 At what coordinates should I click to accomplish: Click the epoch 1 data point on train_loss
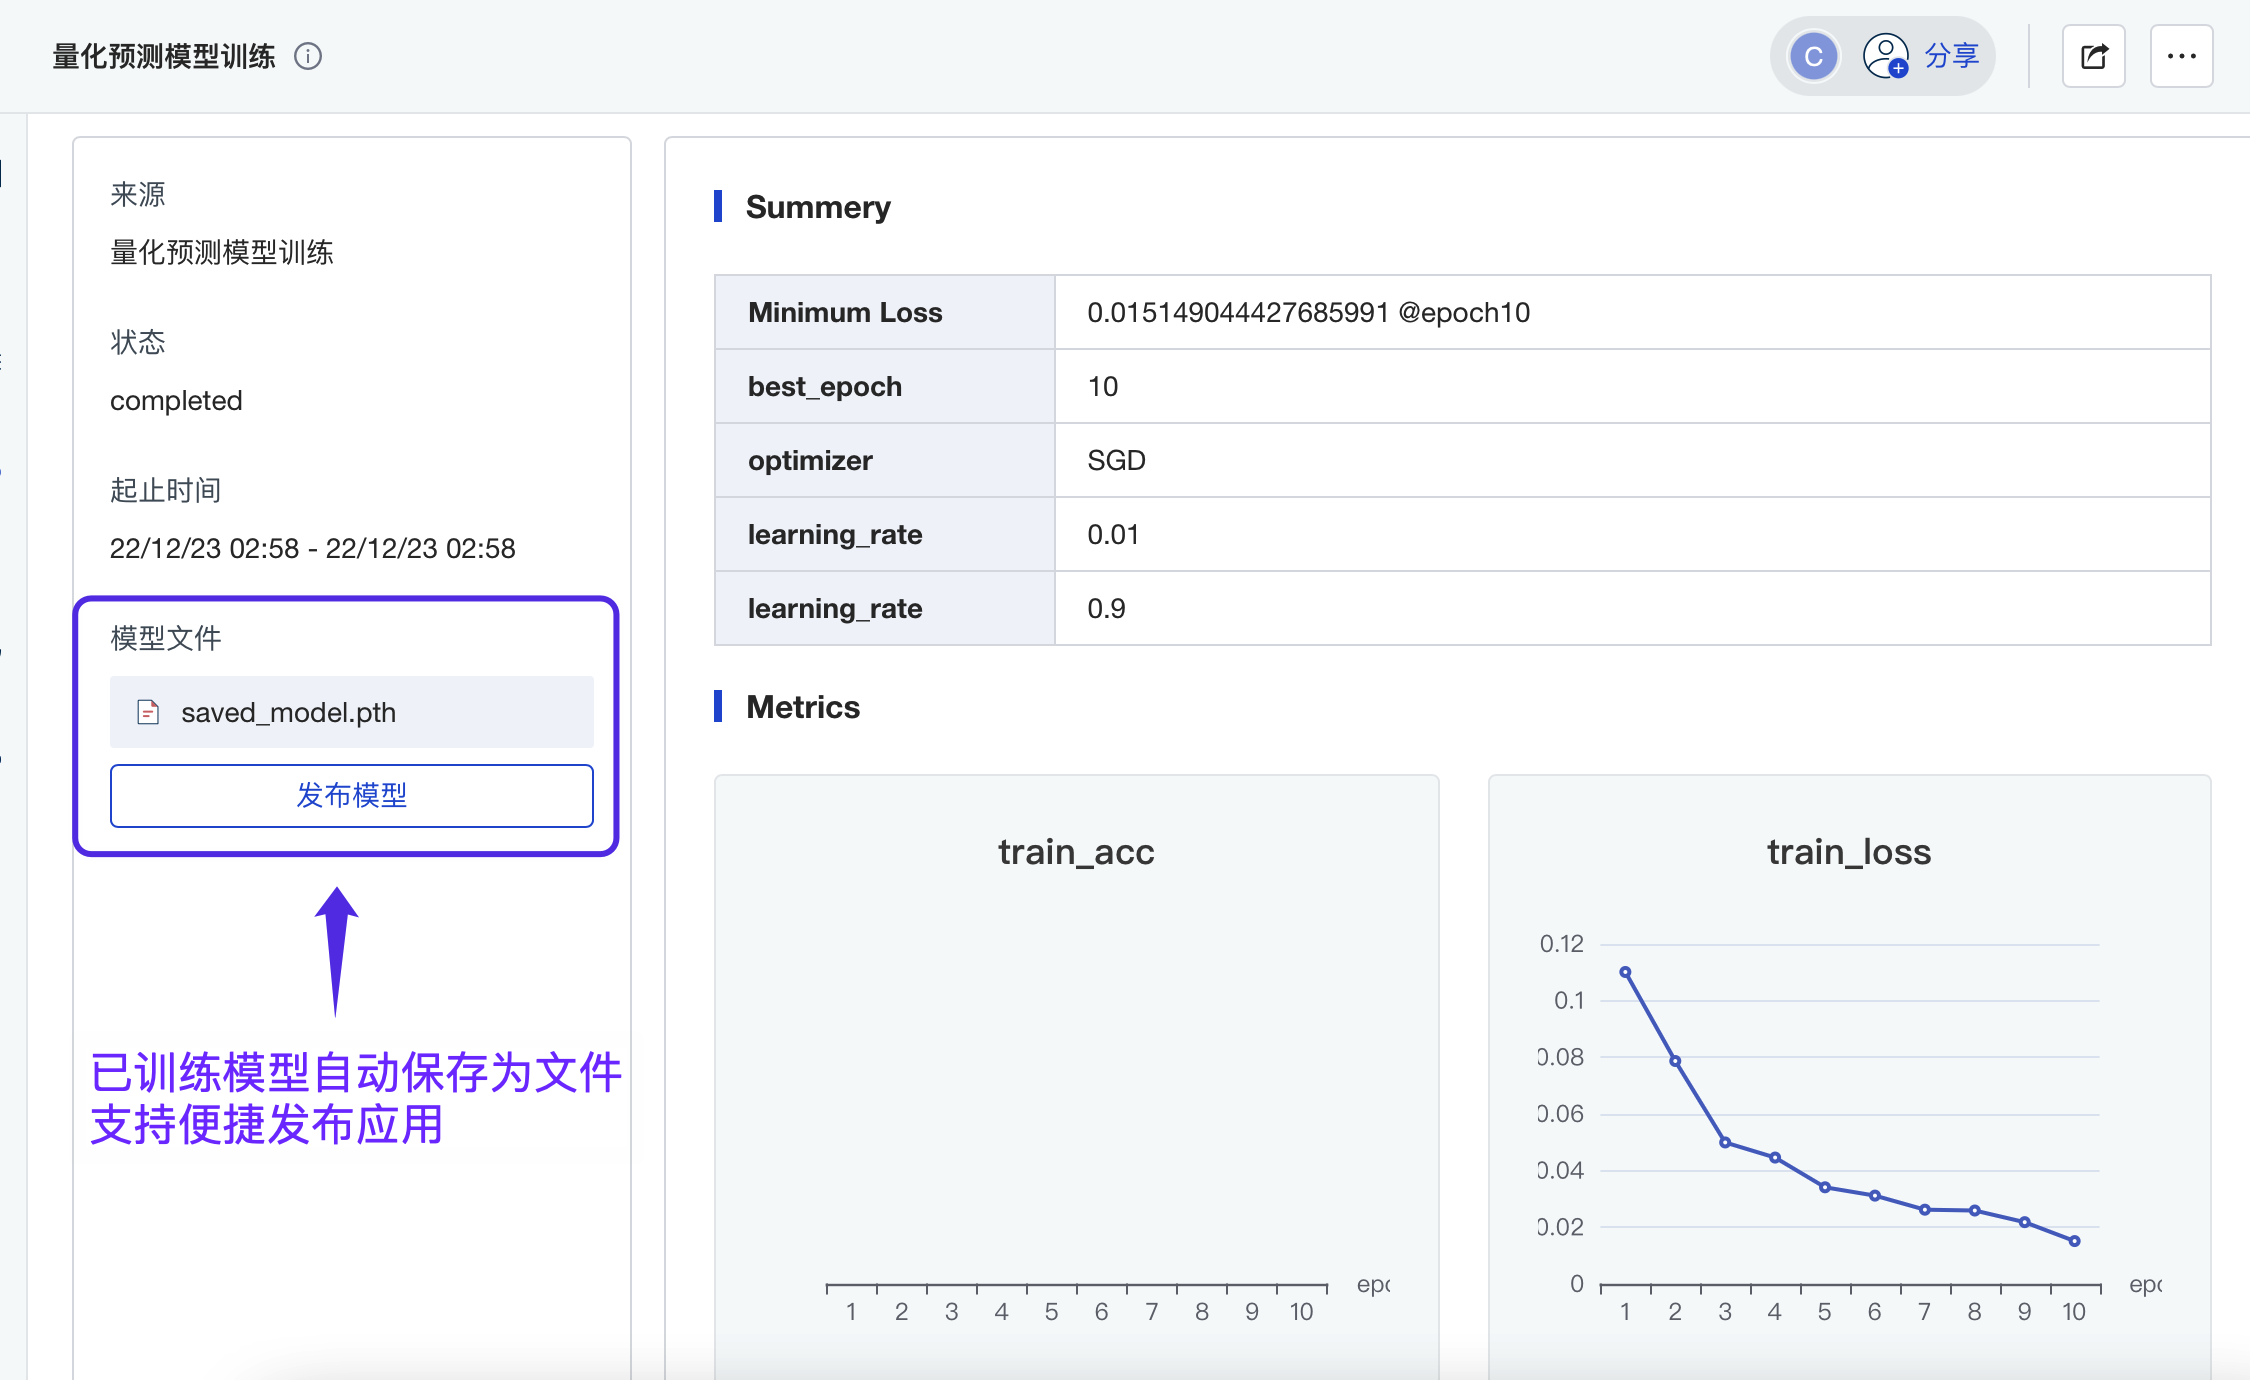(1625, 972)
